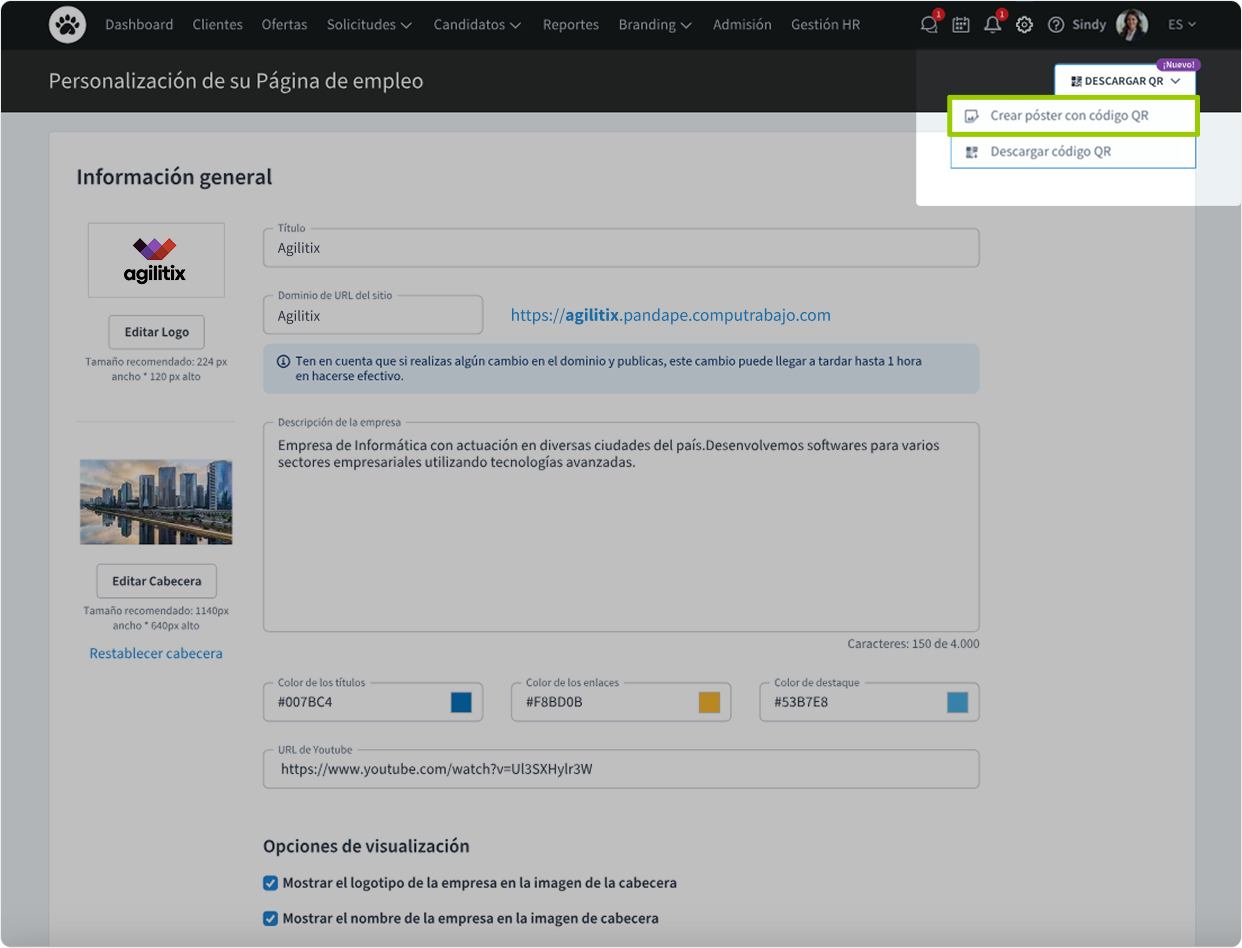1242x948 pixels.
Task: Expand the ES language selector
Action: tap(1181, 24)
